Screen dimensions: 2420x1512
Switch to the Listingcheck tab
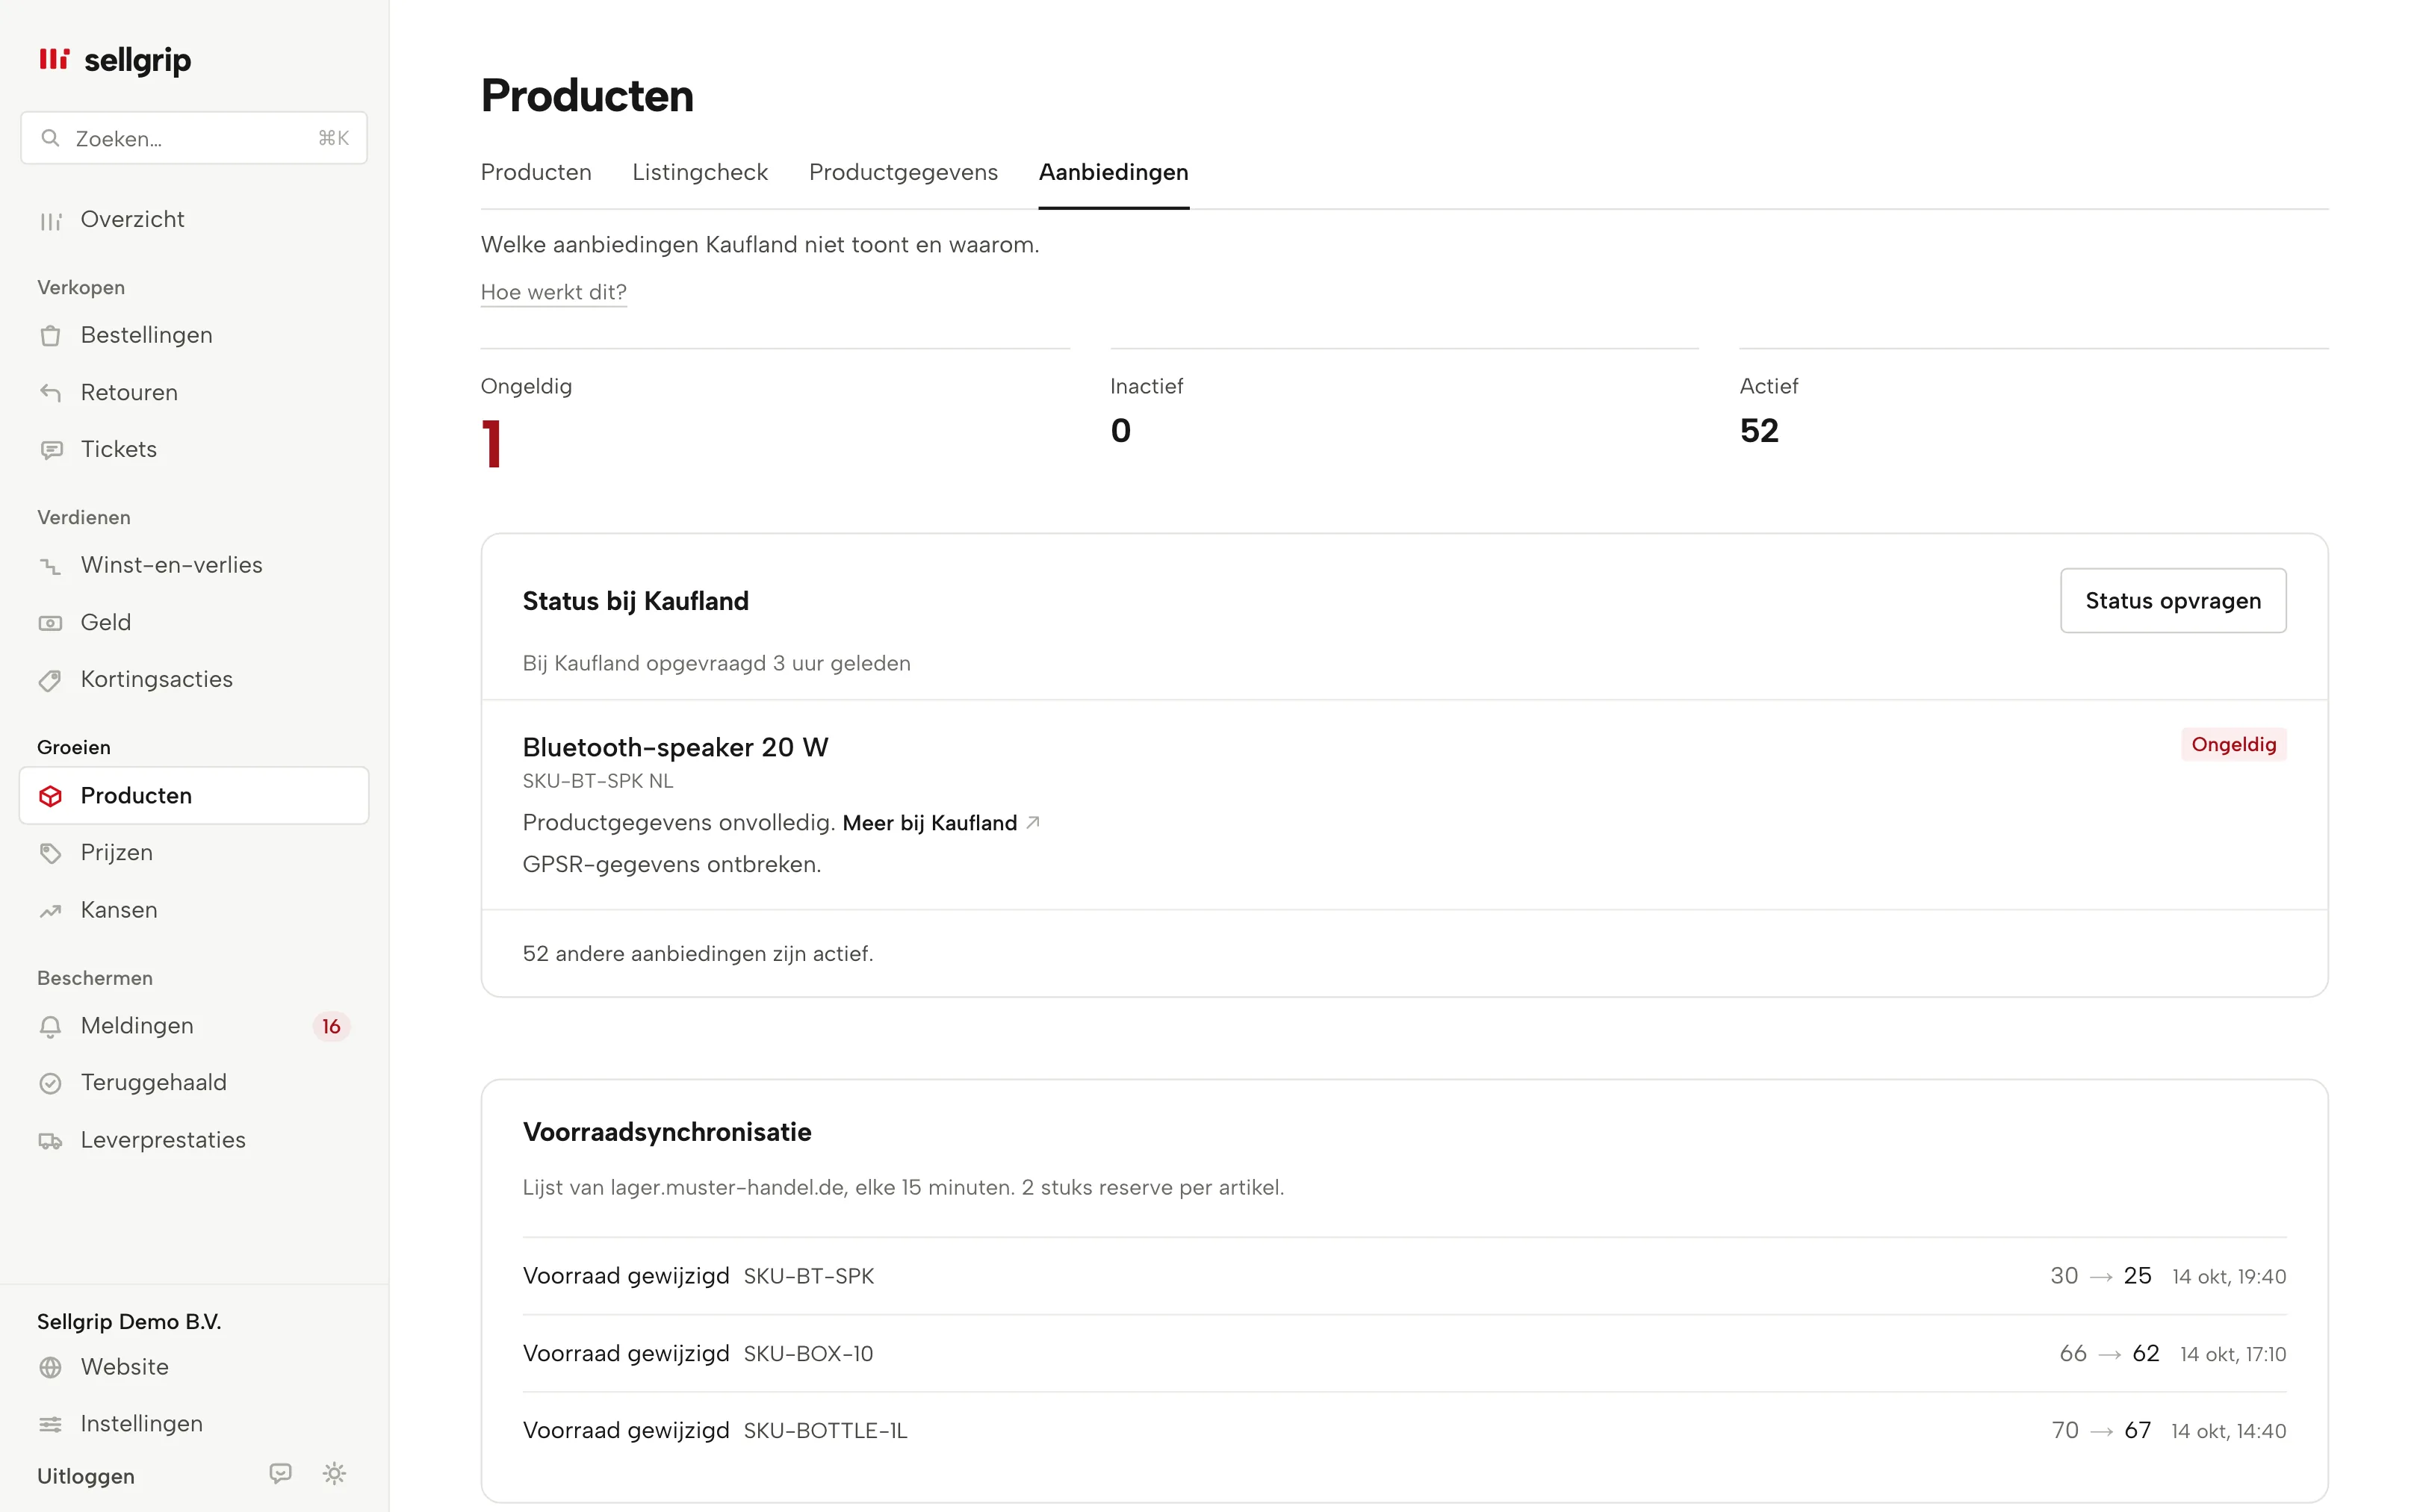(700, 172)
